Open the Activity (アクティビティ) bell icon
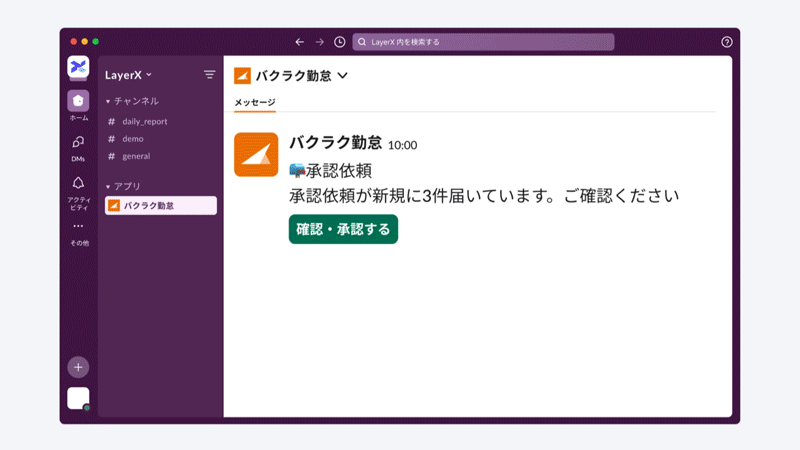The image size is (800, 450). click(78, 183)
